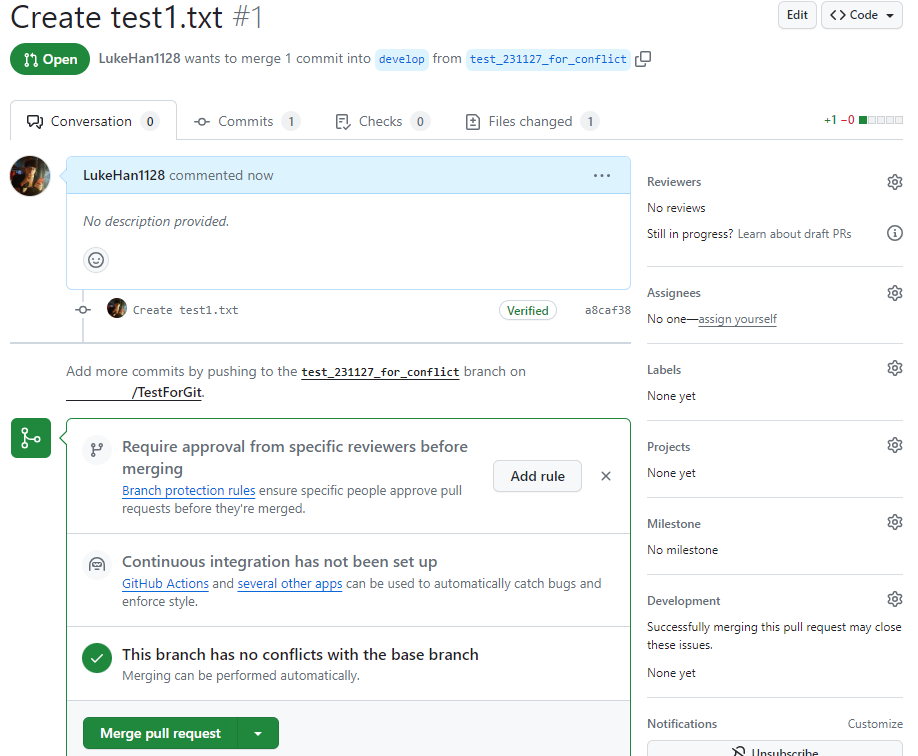Open the develop base branch link
Viewport: 918px width, 756px height.
402,59
